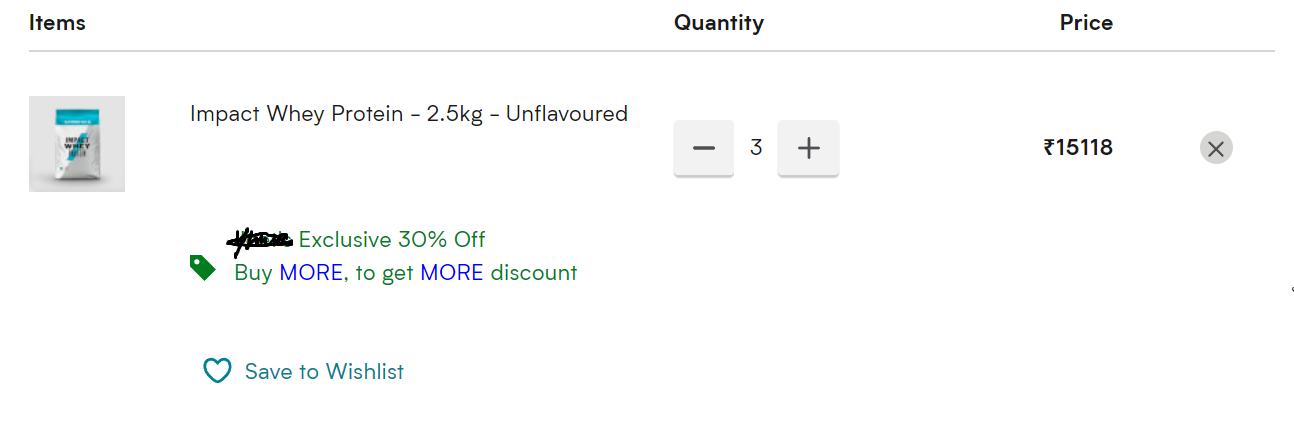The height and width of the screenshot is (432, 1294).
Task: Open Impact Whey Protein product title
Action: pyautogui.click(x=409, y=114)
